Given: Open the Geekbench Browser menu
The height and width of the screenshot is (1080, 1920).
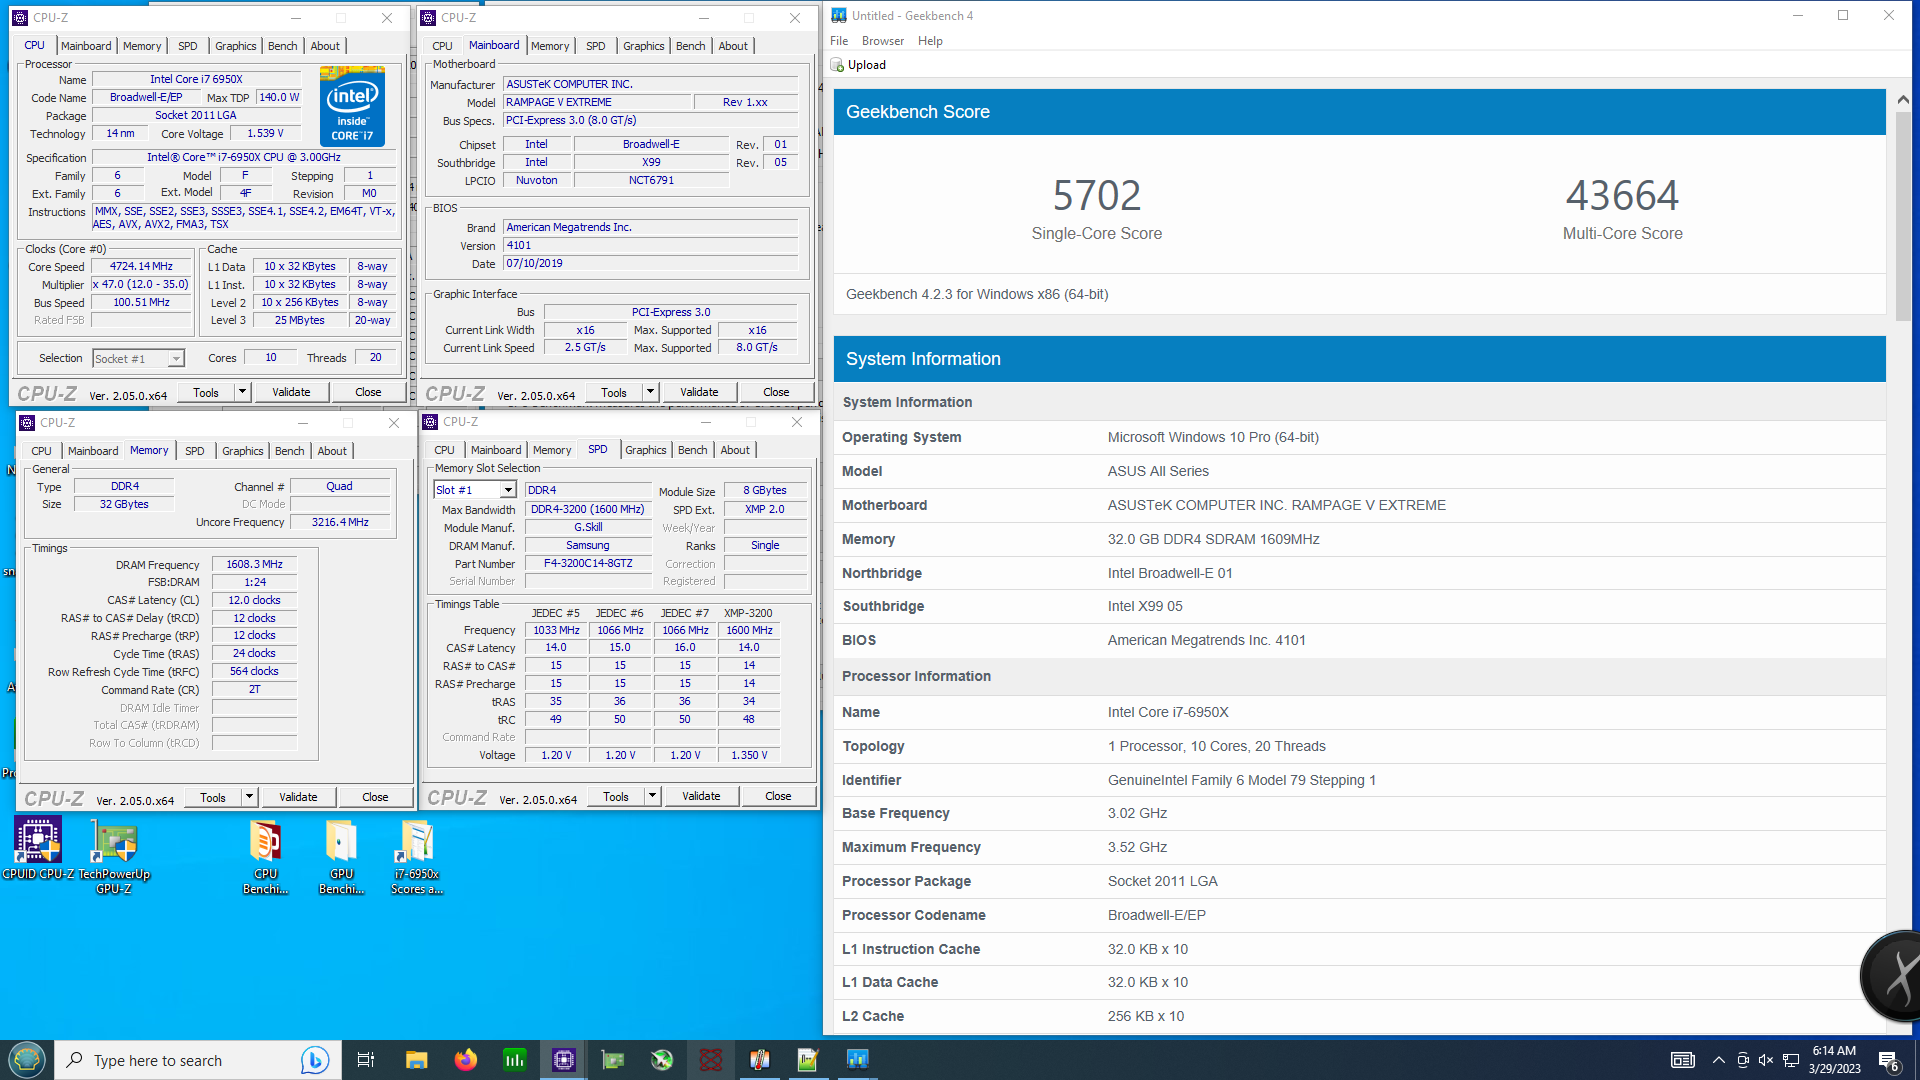Looking at the screenshot, I should 883,41.
